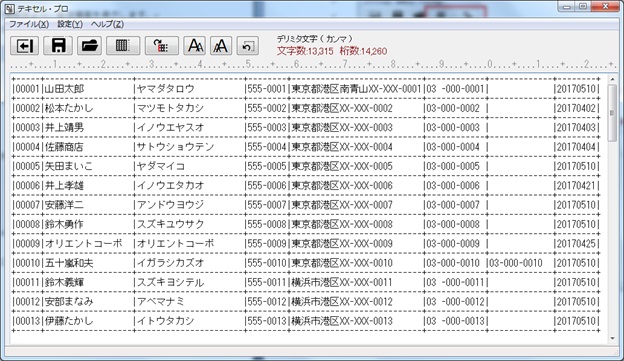Viewport: 624px width, 361px height.
Task: Click the first font size icon
Action: pyautogui.click(x=195, y=46)
